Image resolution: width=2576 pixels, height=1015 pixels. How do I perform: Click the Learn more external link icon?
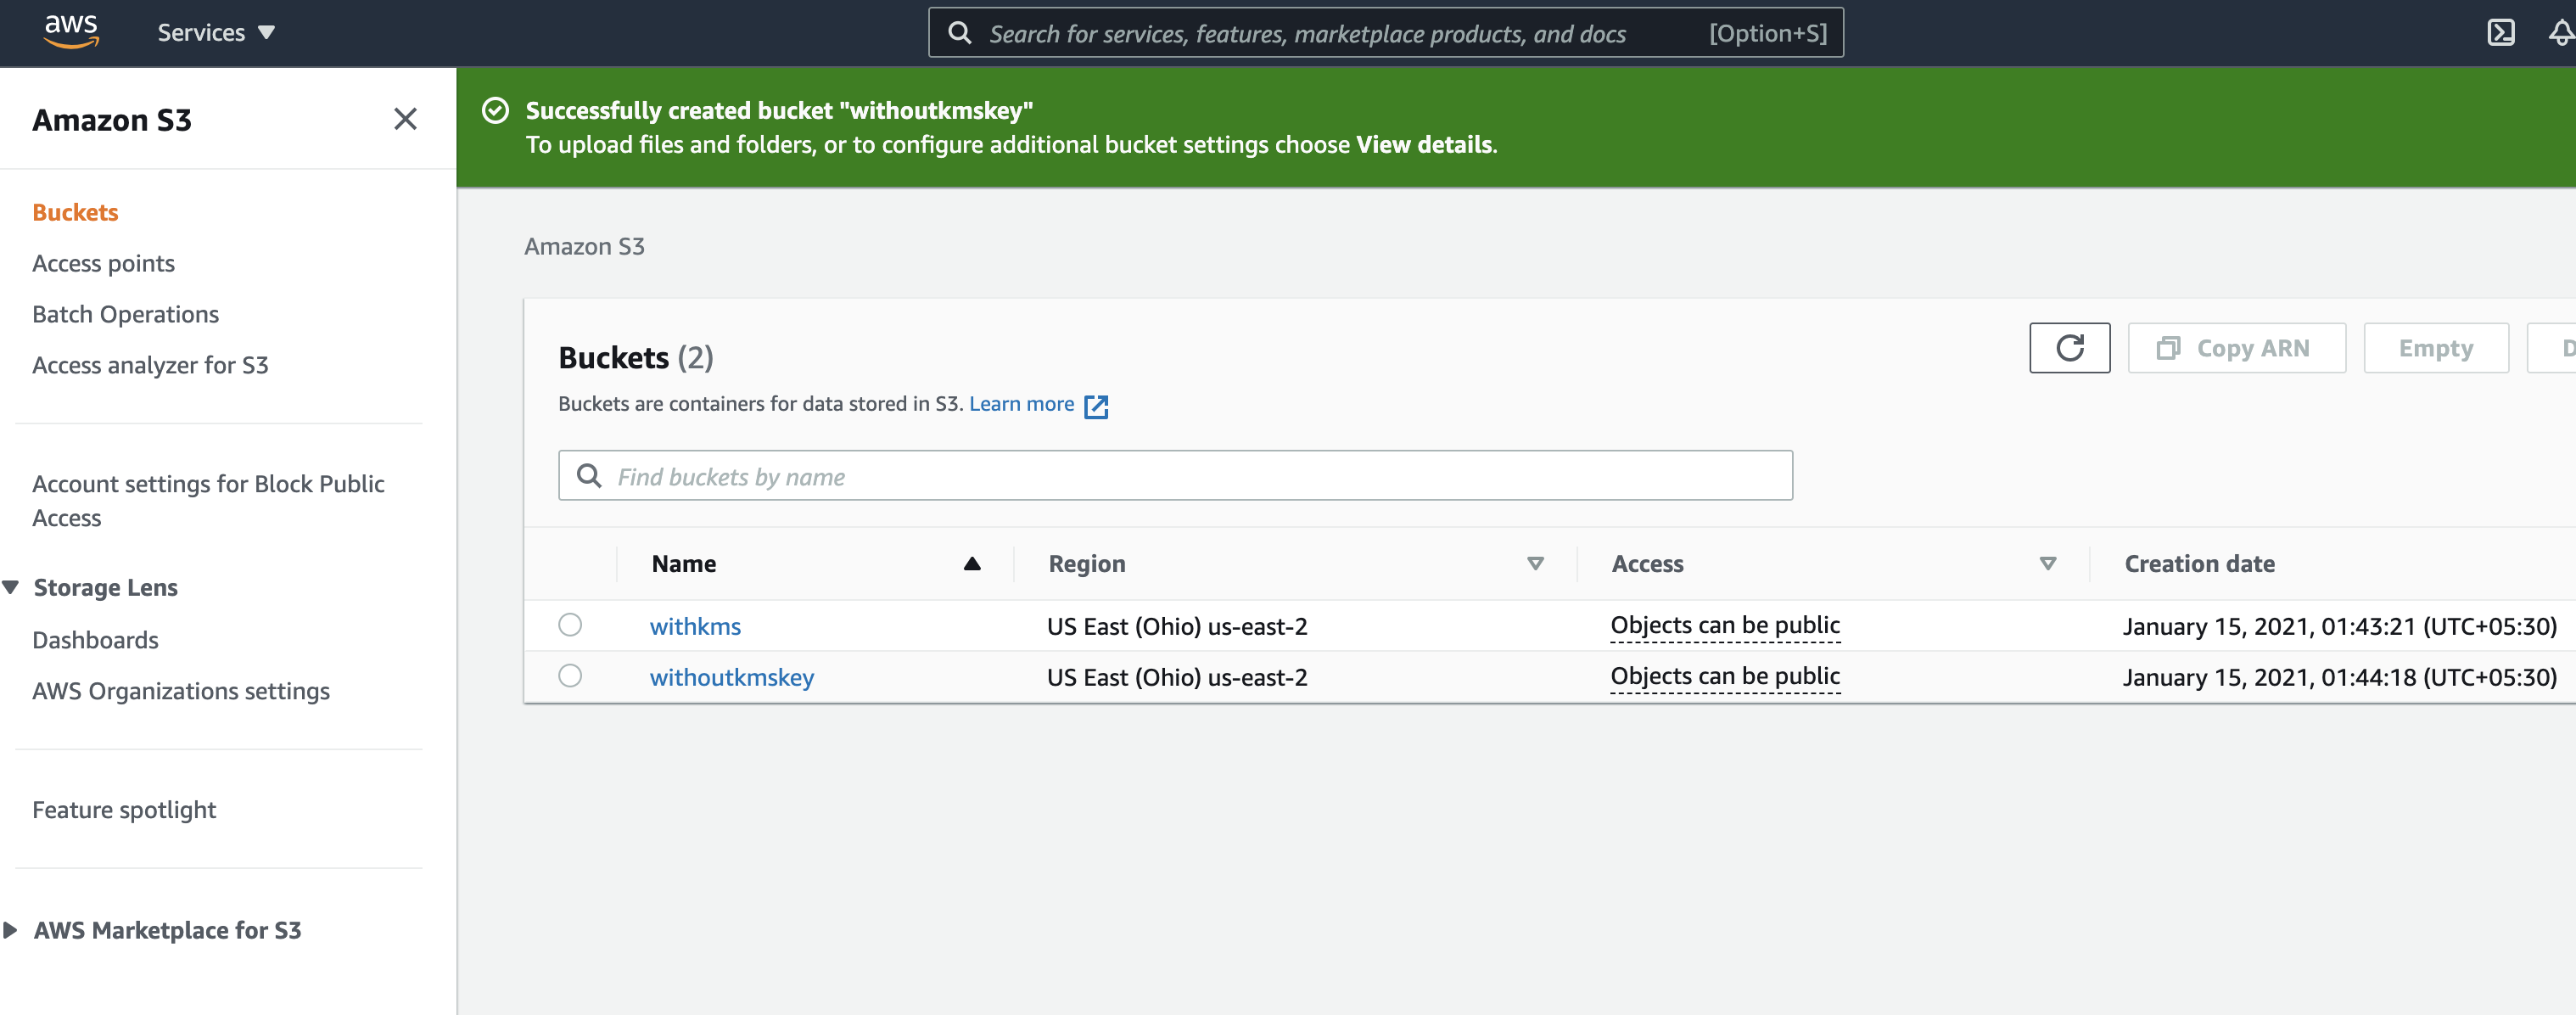coord(1096,406)
